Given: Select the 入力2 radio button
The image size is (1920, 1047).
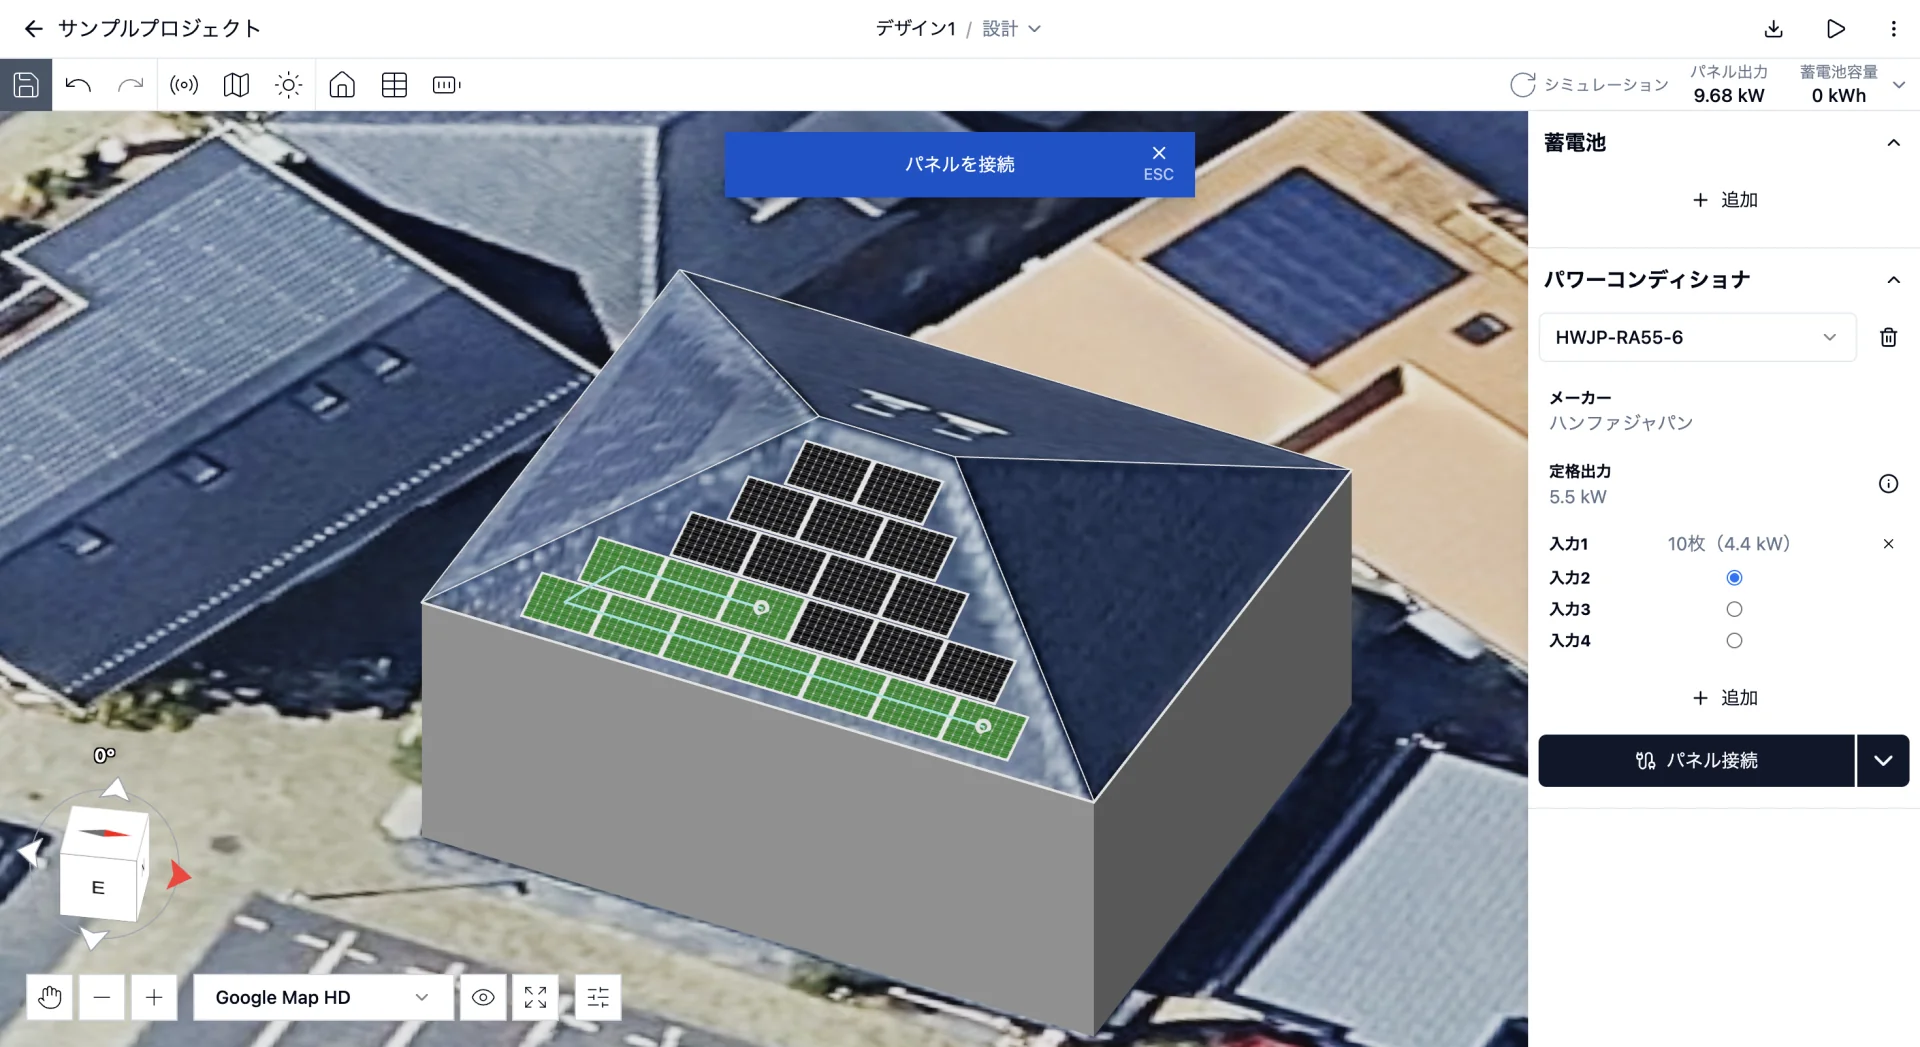Looking at the screenshot, I should (1734, 577).
